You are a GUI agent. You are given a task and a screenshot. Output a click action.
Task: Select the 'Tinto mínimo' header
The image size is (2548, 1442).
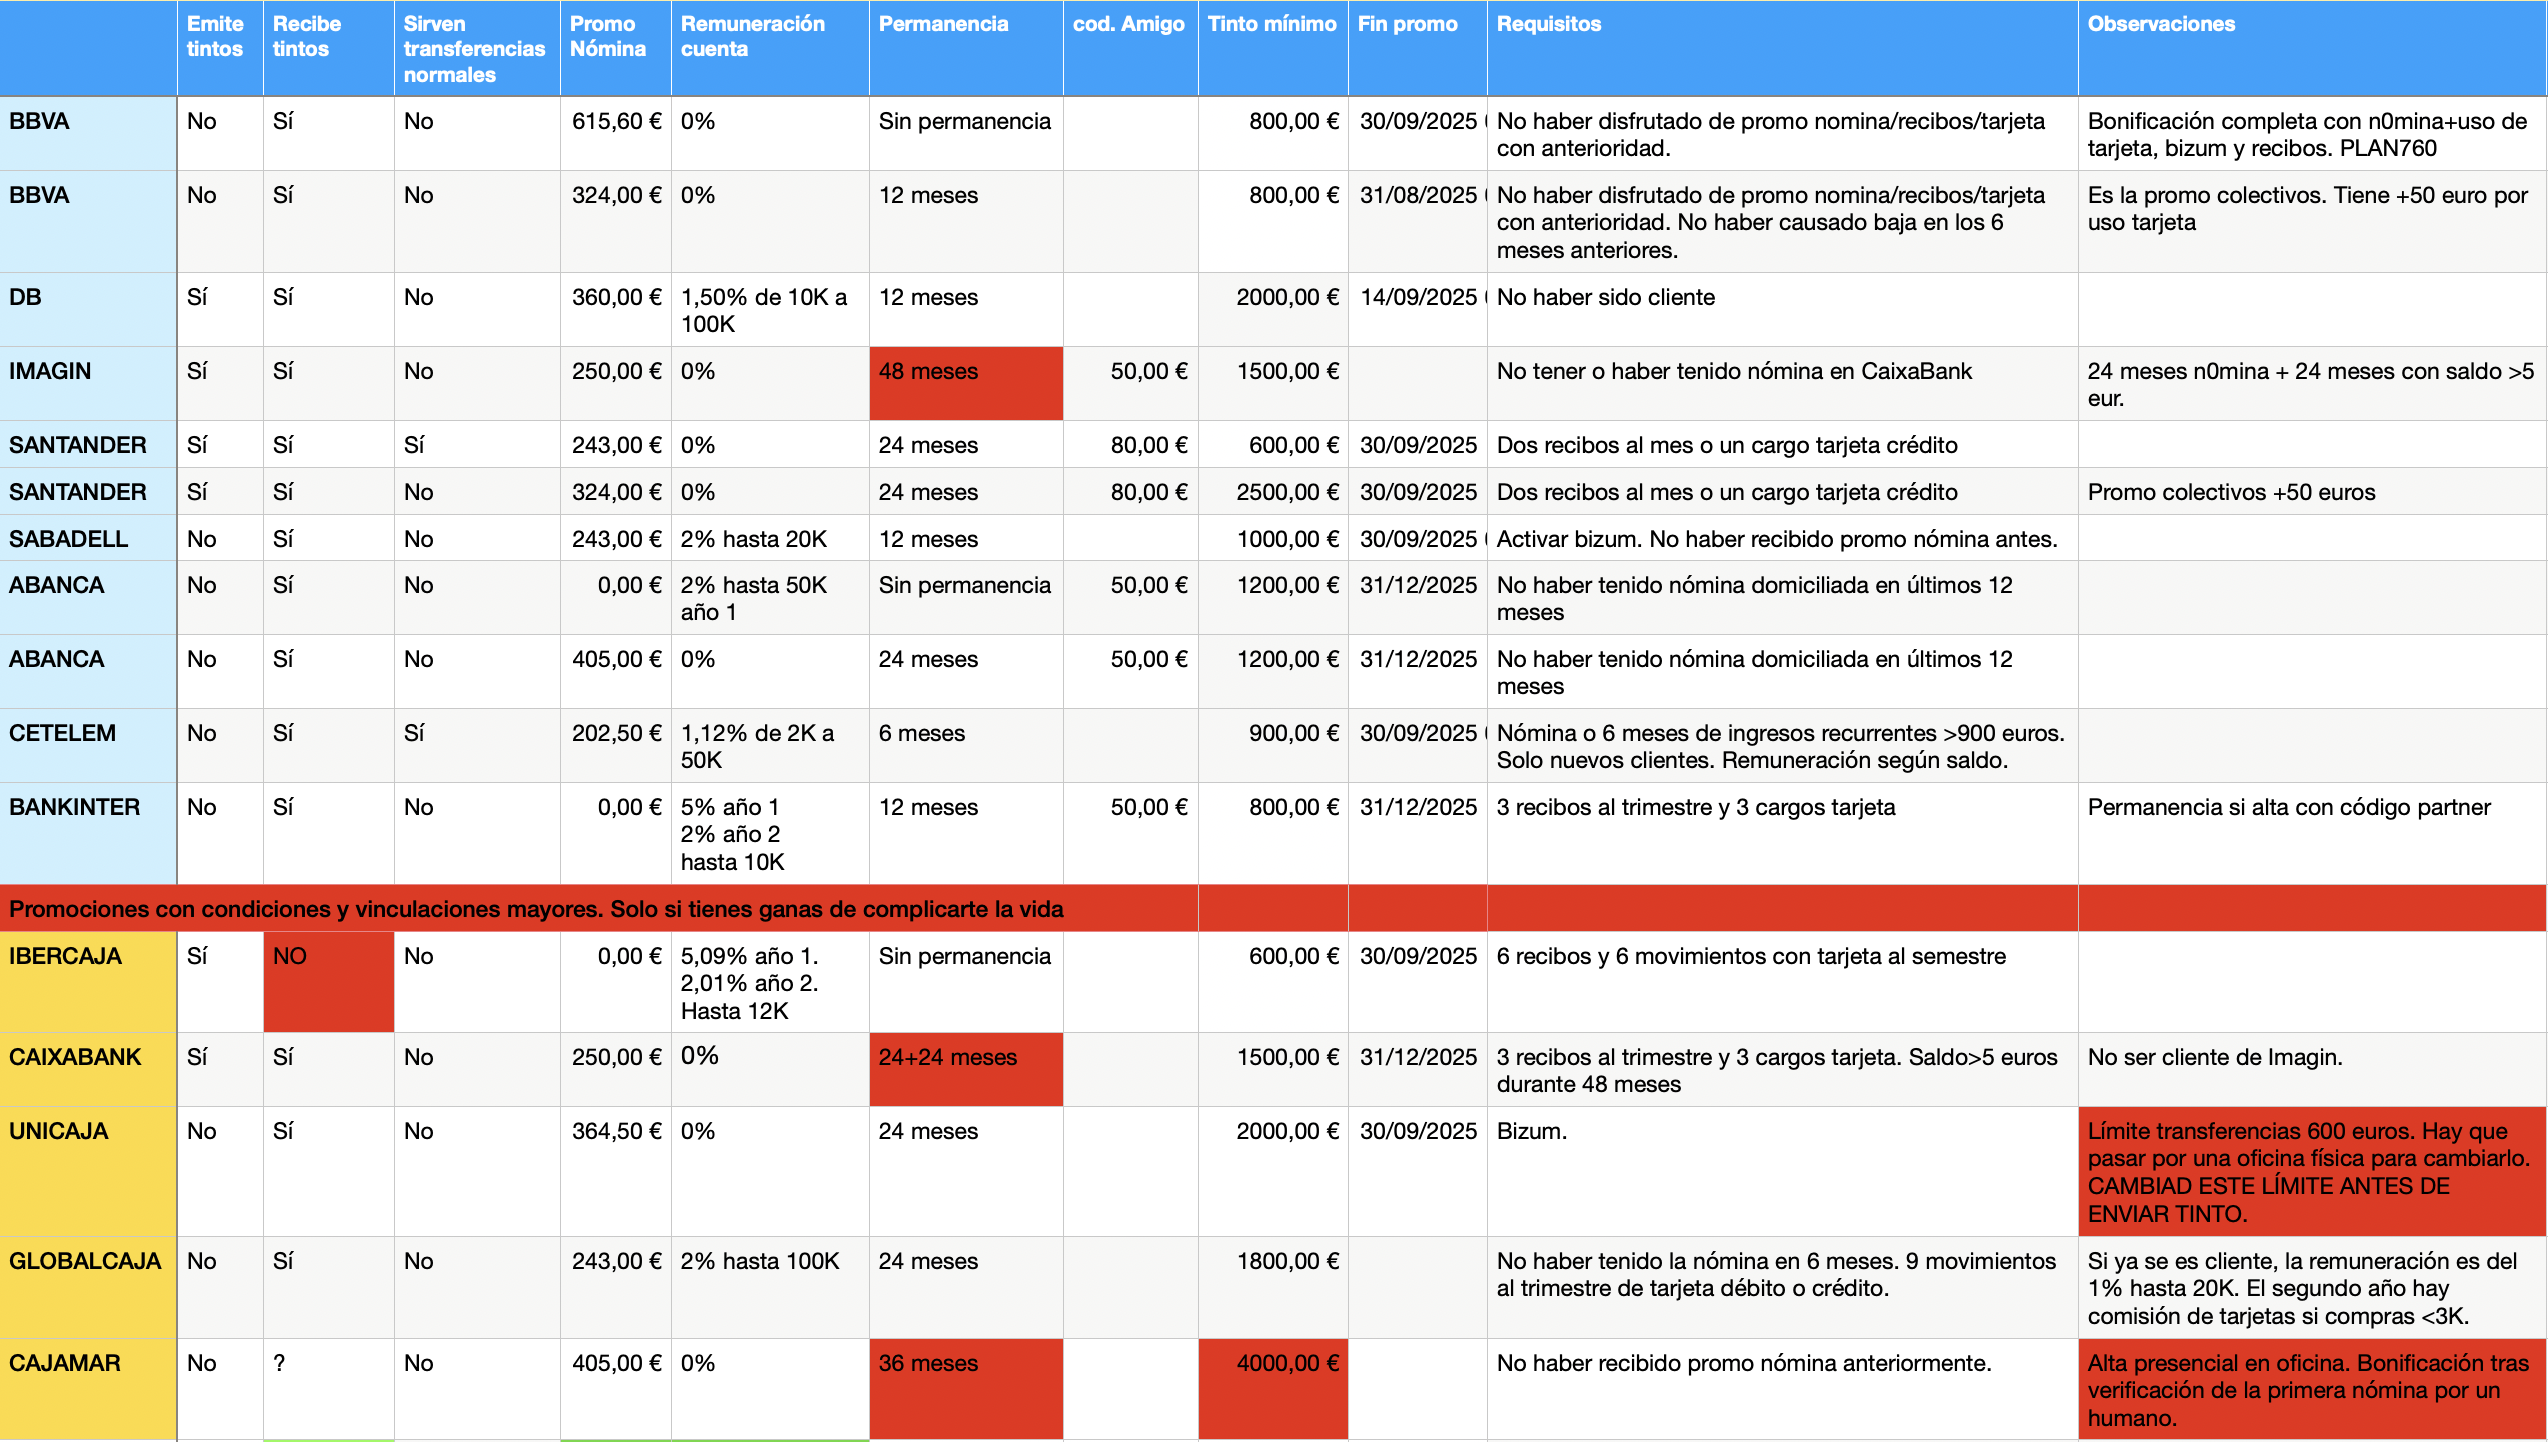[1273, 48]
